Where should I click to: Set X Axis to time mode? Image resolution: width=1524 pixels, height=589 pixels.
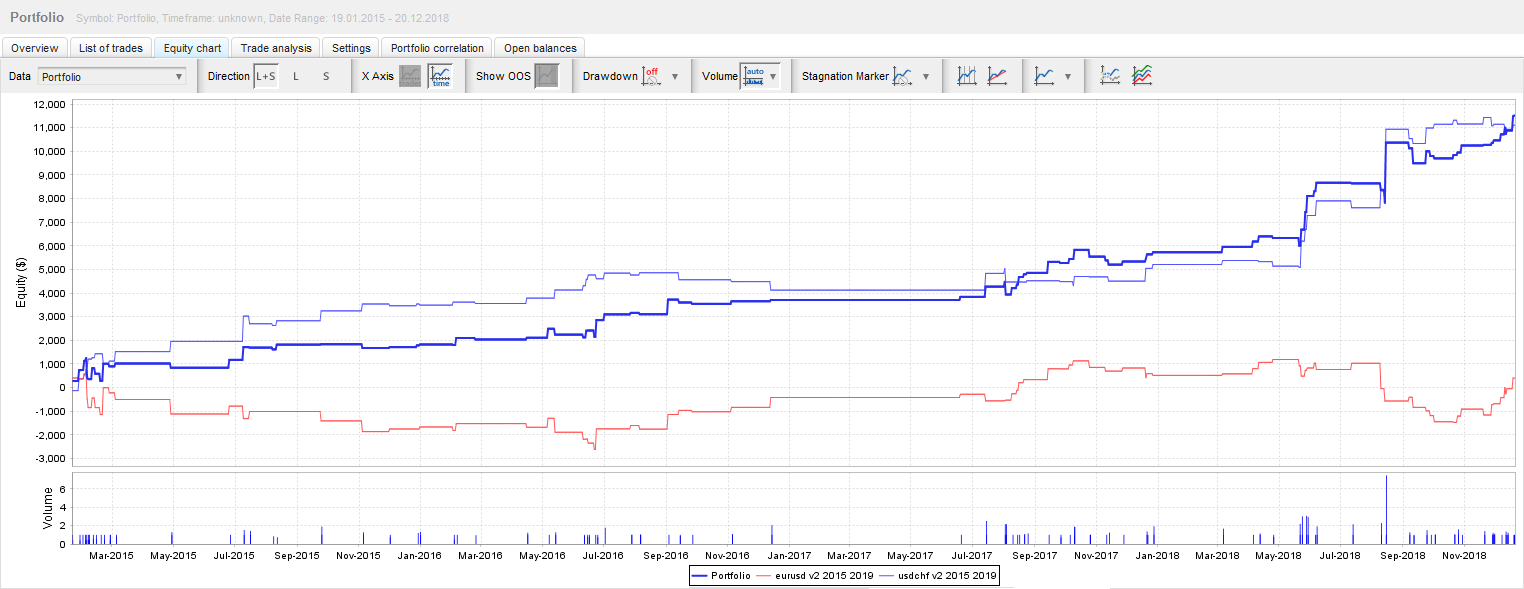tap(440, 76)
